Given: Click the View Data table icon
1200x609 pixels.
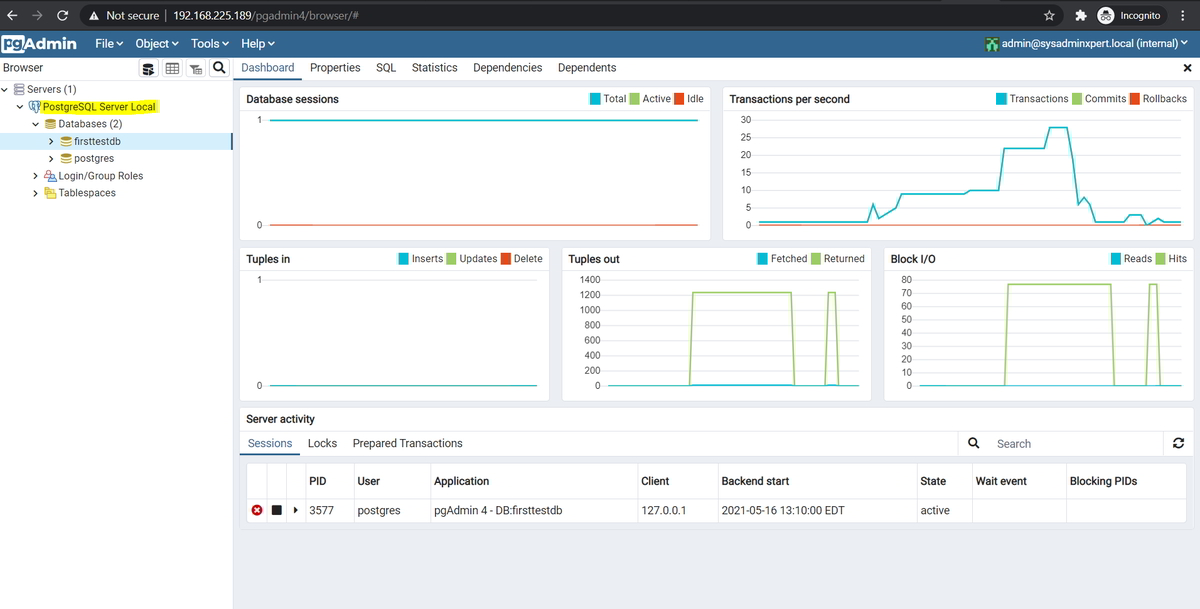Looking at the screenshot, I should pos(172,69).
